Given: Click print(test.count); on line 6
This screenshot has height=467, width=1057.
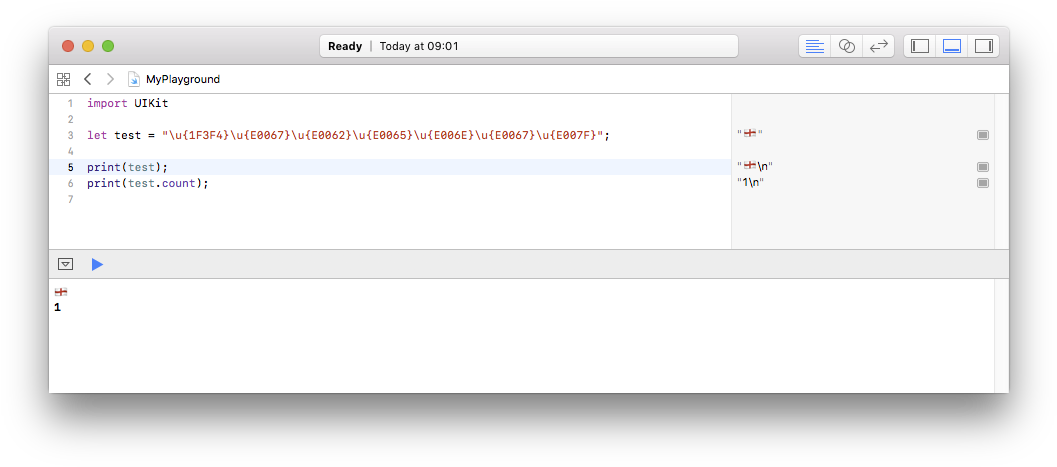Looking at the screenshot, I should tap(148, 183).
